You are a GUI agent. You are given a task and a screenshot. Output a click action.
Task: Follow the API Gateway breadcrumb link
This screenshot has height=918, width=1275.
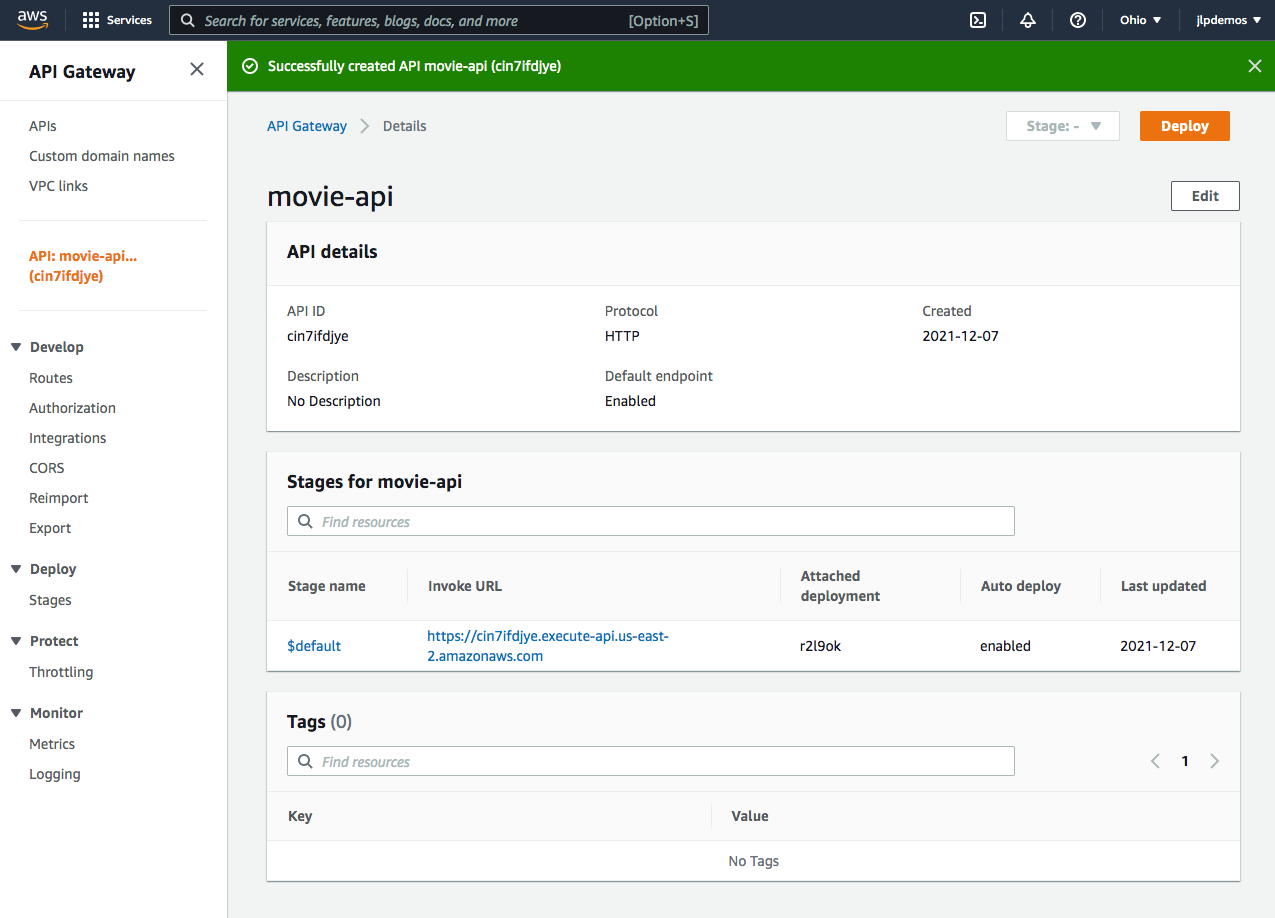[307, 126]
